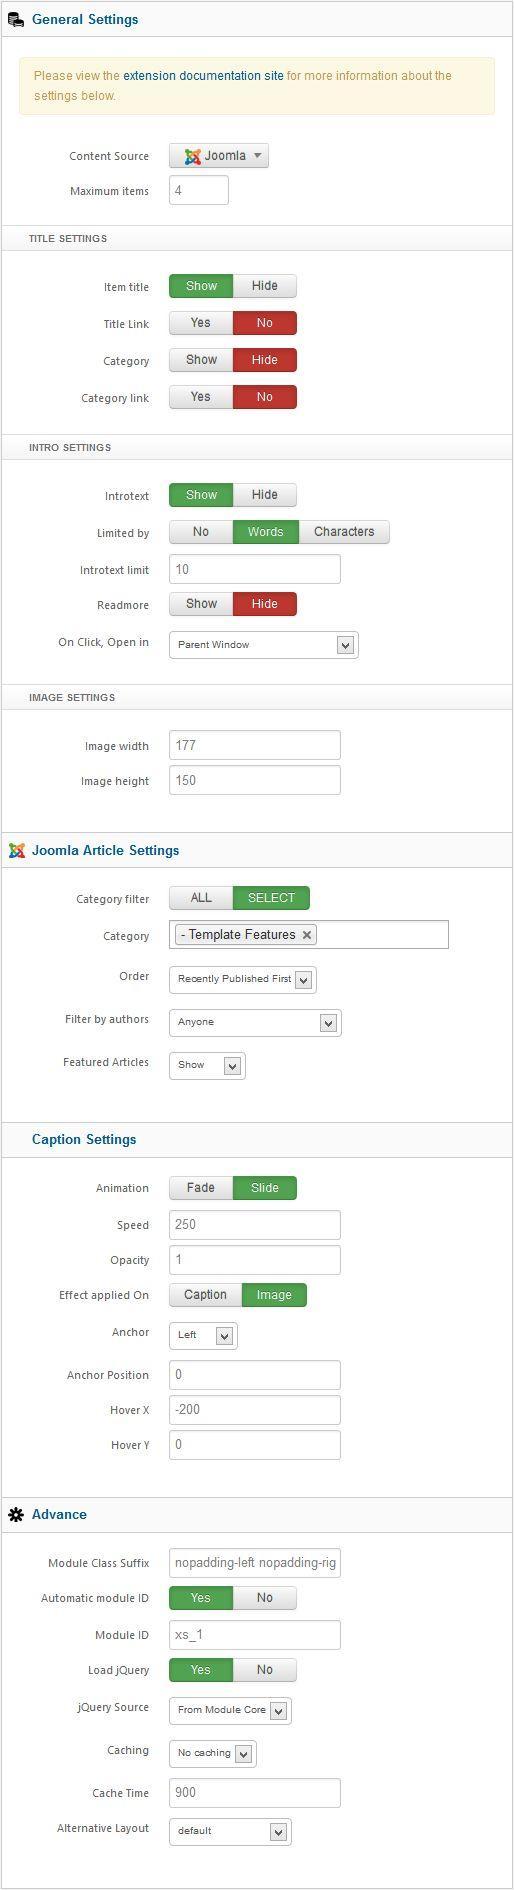Set Title Link to Yes

pos(201,323)
